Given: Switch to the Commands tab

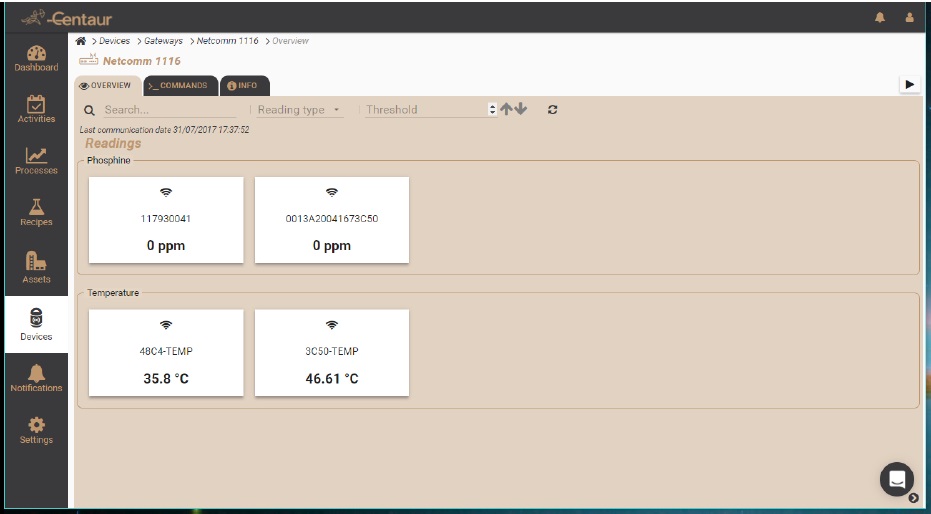Looking at the screenshot, I should tap(180, 86).
